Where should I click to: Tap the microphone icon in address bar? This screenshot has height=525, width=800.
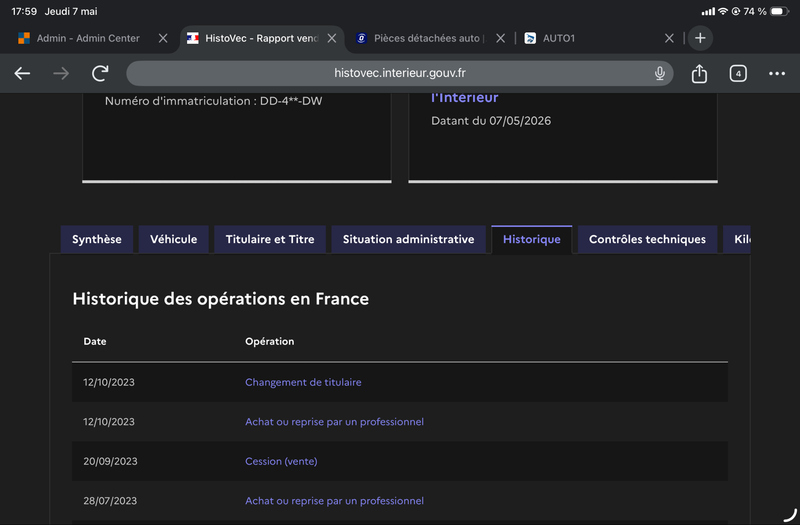660,73
